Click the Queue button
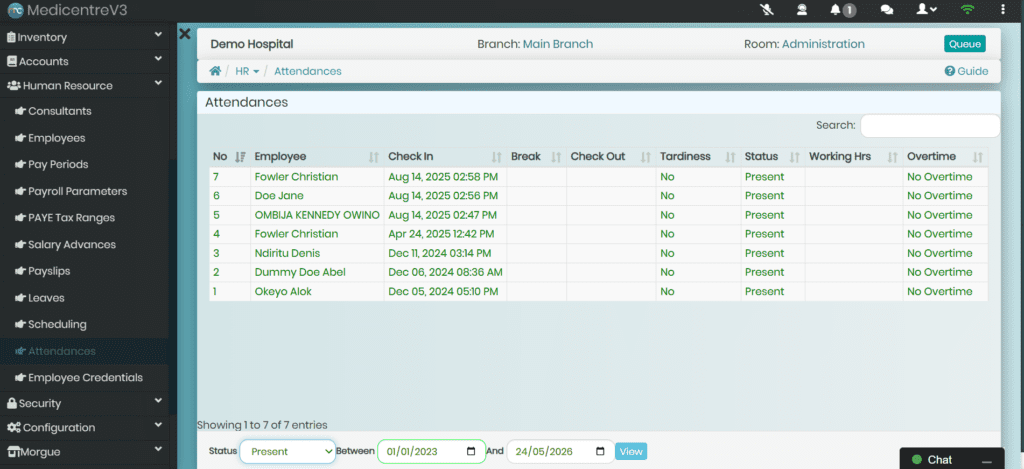 click(965, 44)
